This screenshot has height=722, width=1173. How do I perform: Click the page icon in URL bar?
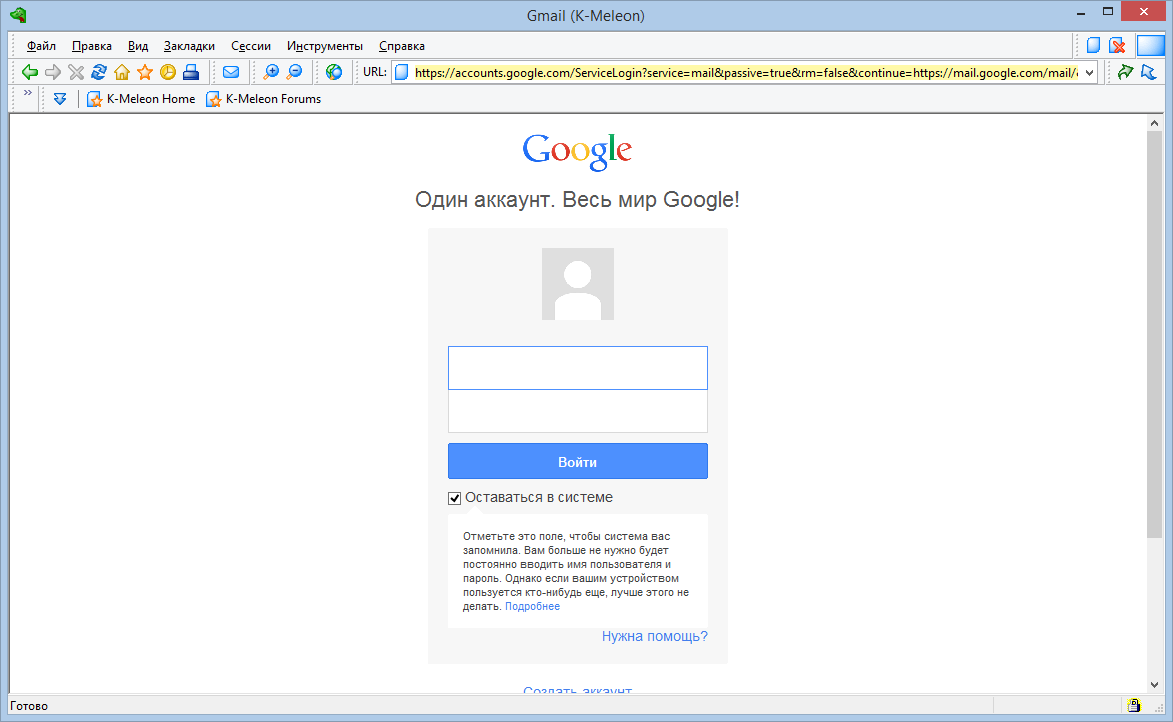(402, 73)
